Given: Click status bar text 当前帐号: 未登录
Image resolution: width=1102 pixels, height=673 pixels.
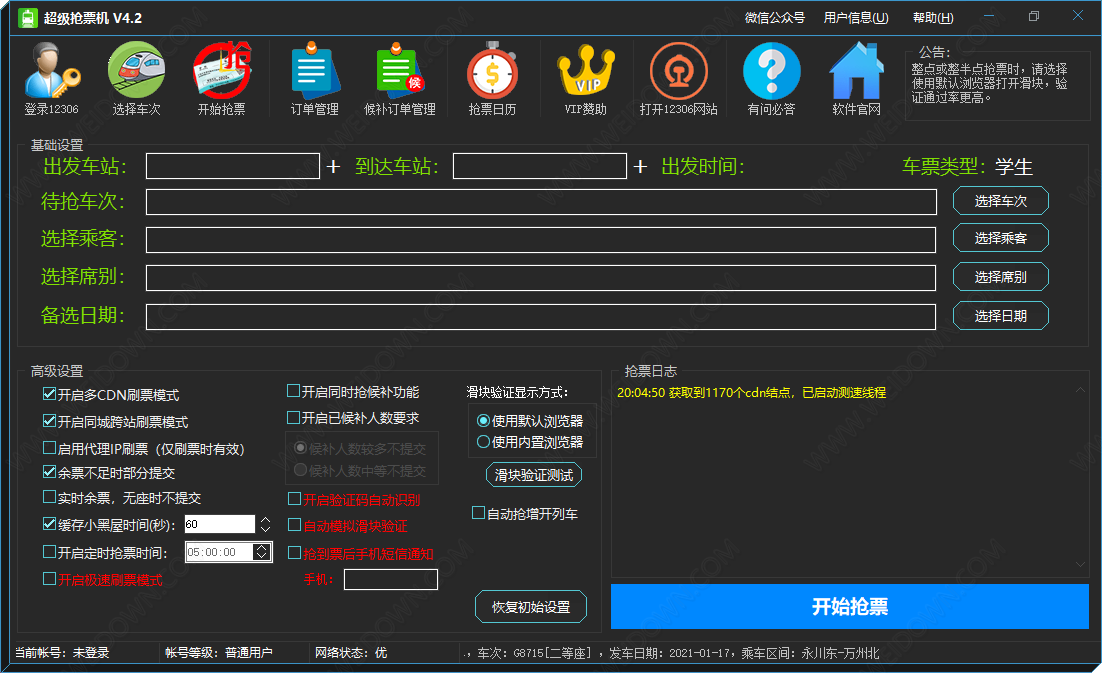Looking at the screenshot, I should [62, 653].
